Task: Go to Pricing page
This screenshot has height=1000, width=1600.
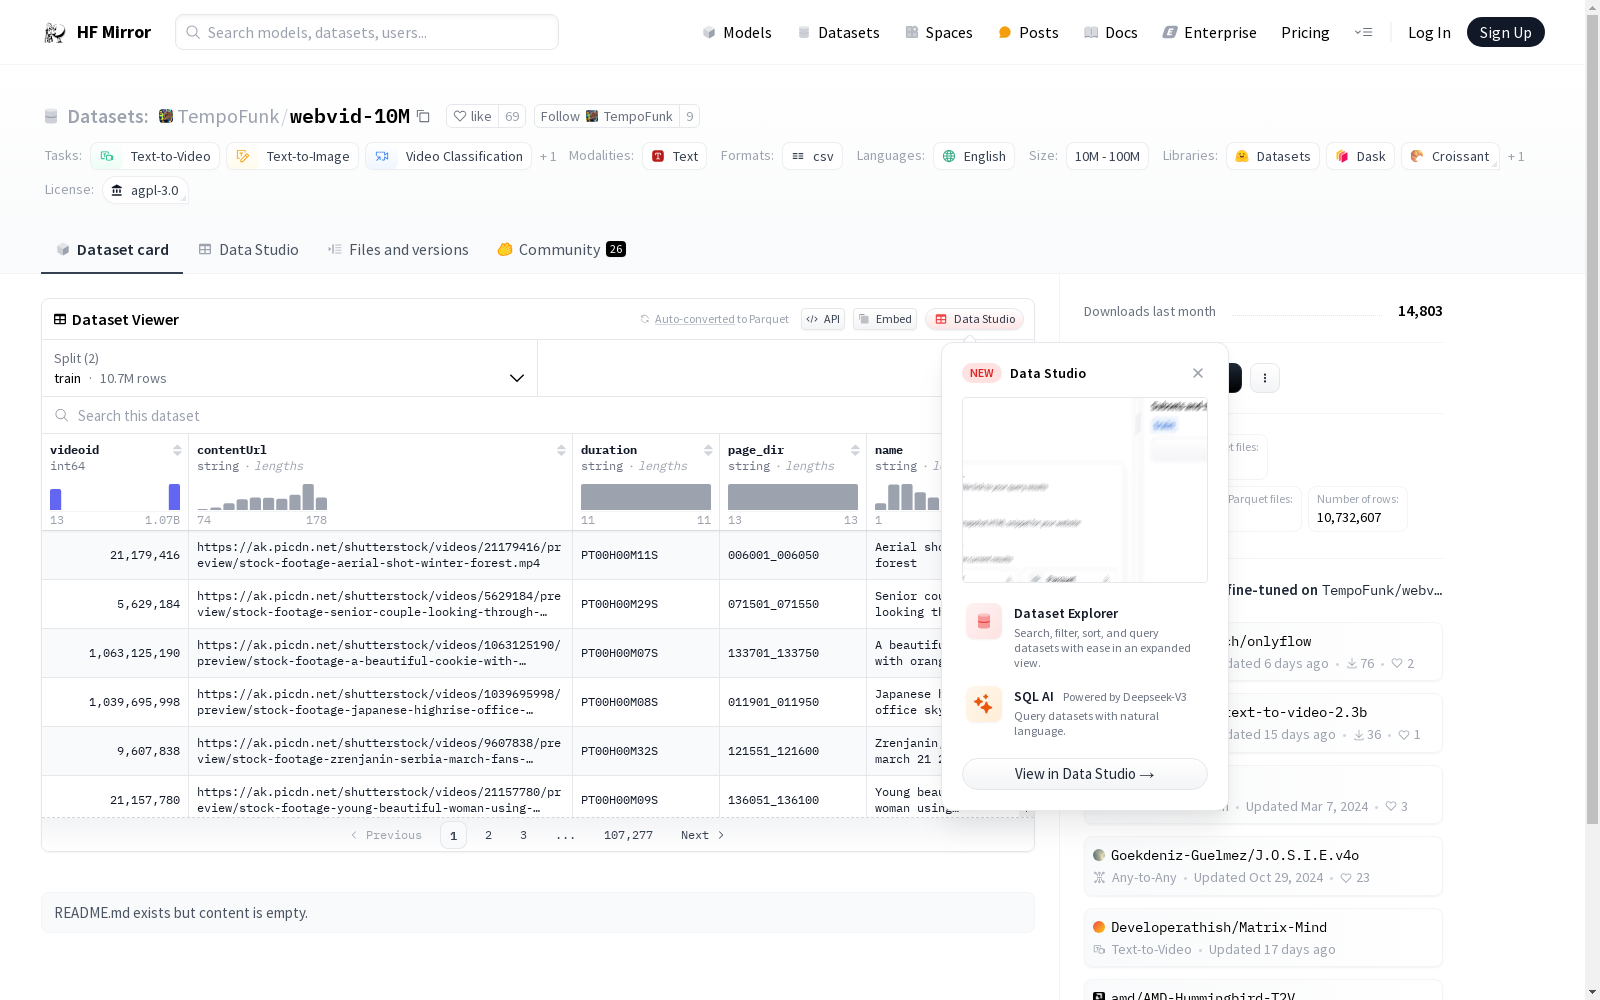Action: [1305, 33]
